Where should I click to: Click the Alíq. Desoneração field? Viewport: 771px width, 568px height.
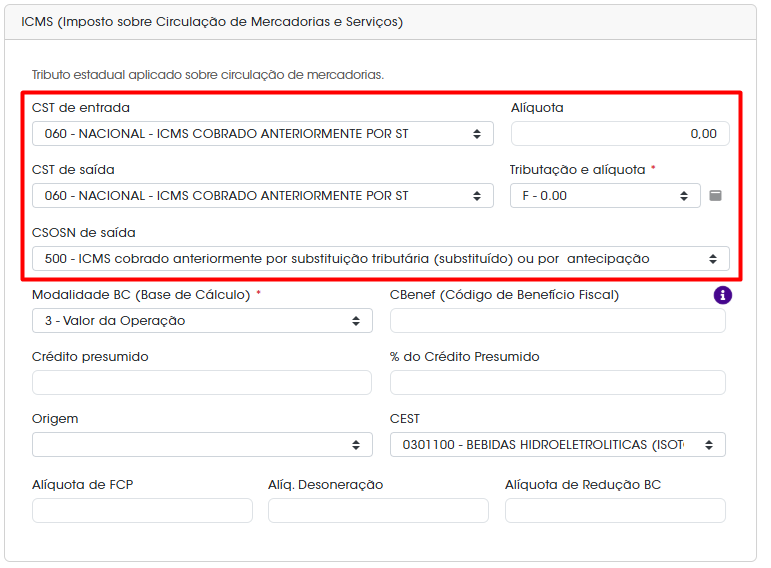378,510
